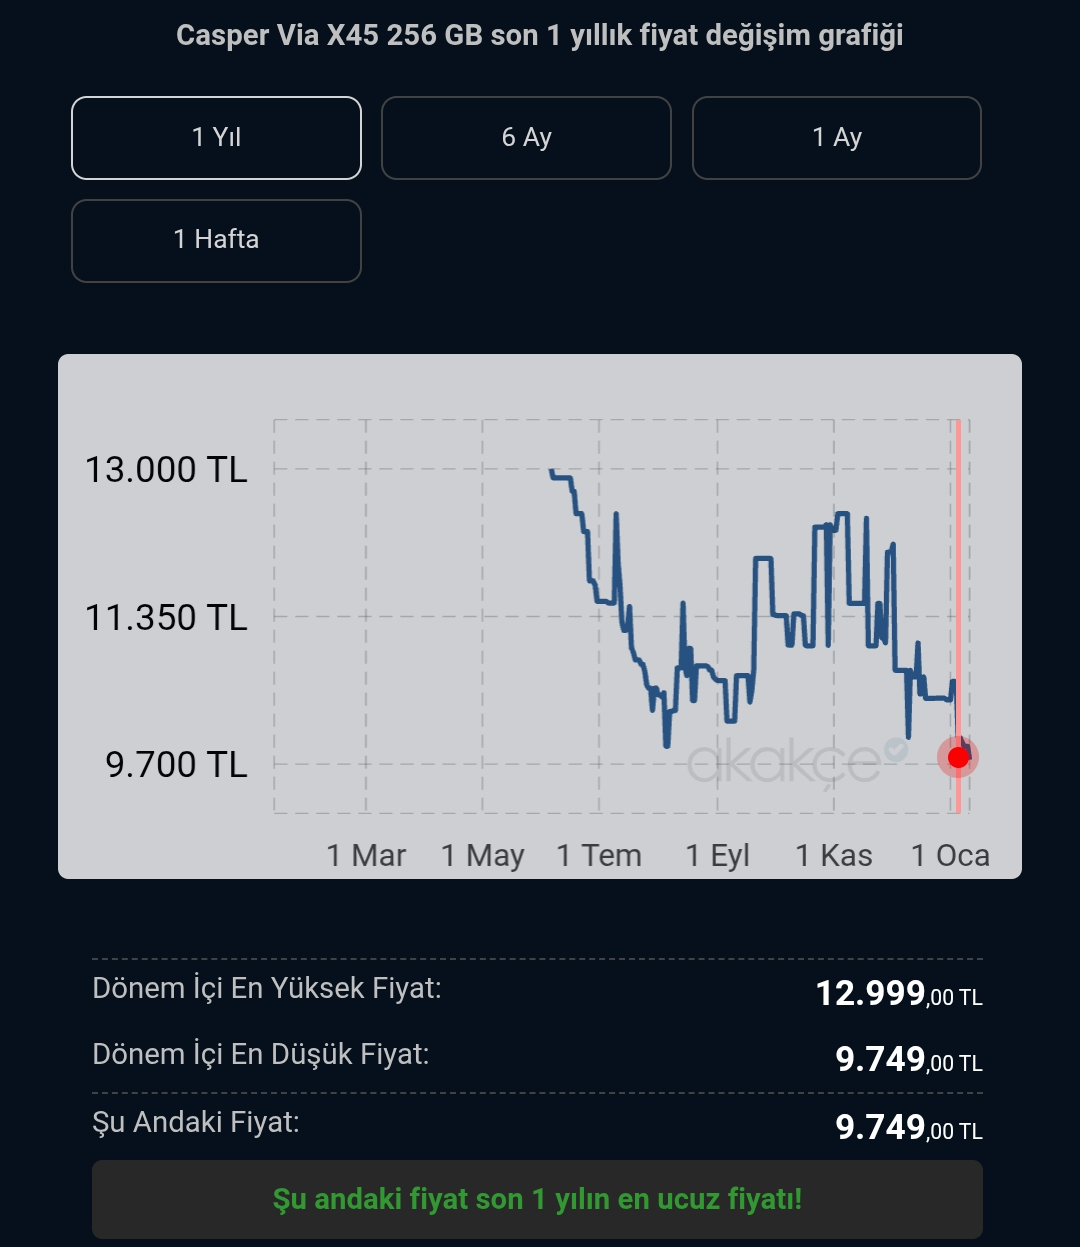Click the 1 May date label
The image size is (1080, 1247).
[483, 856]
